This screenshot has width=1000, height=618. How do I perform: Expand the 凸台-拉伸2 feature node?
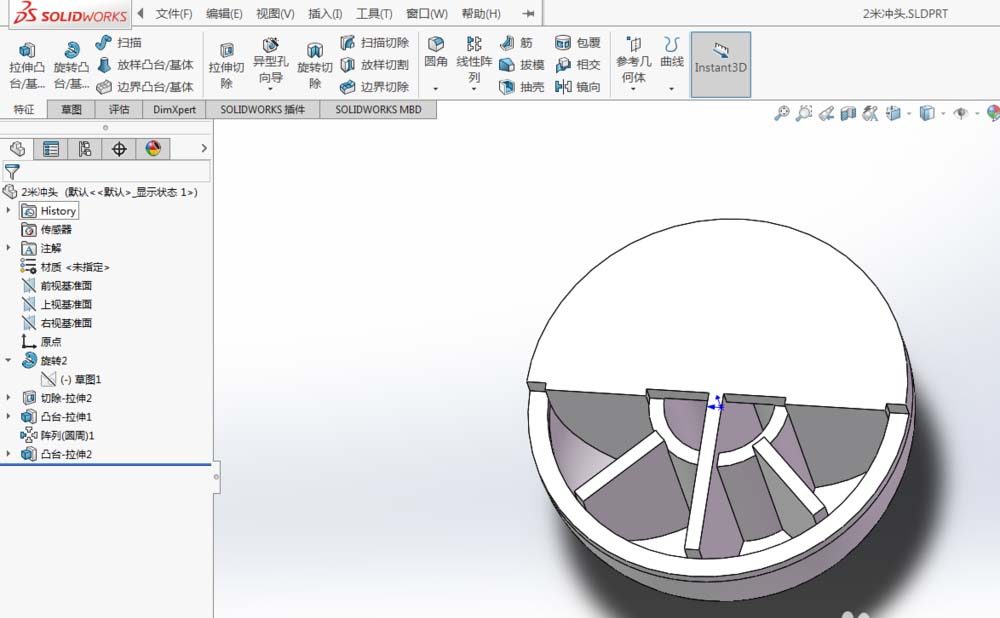[8, 454]
